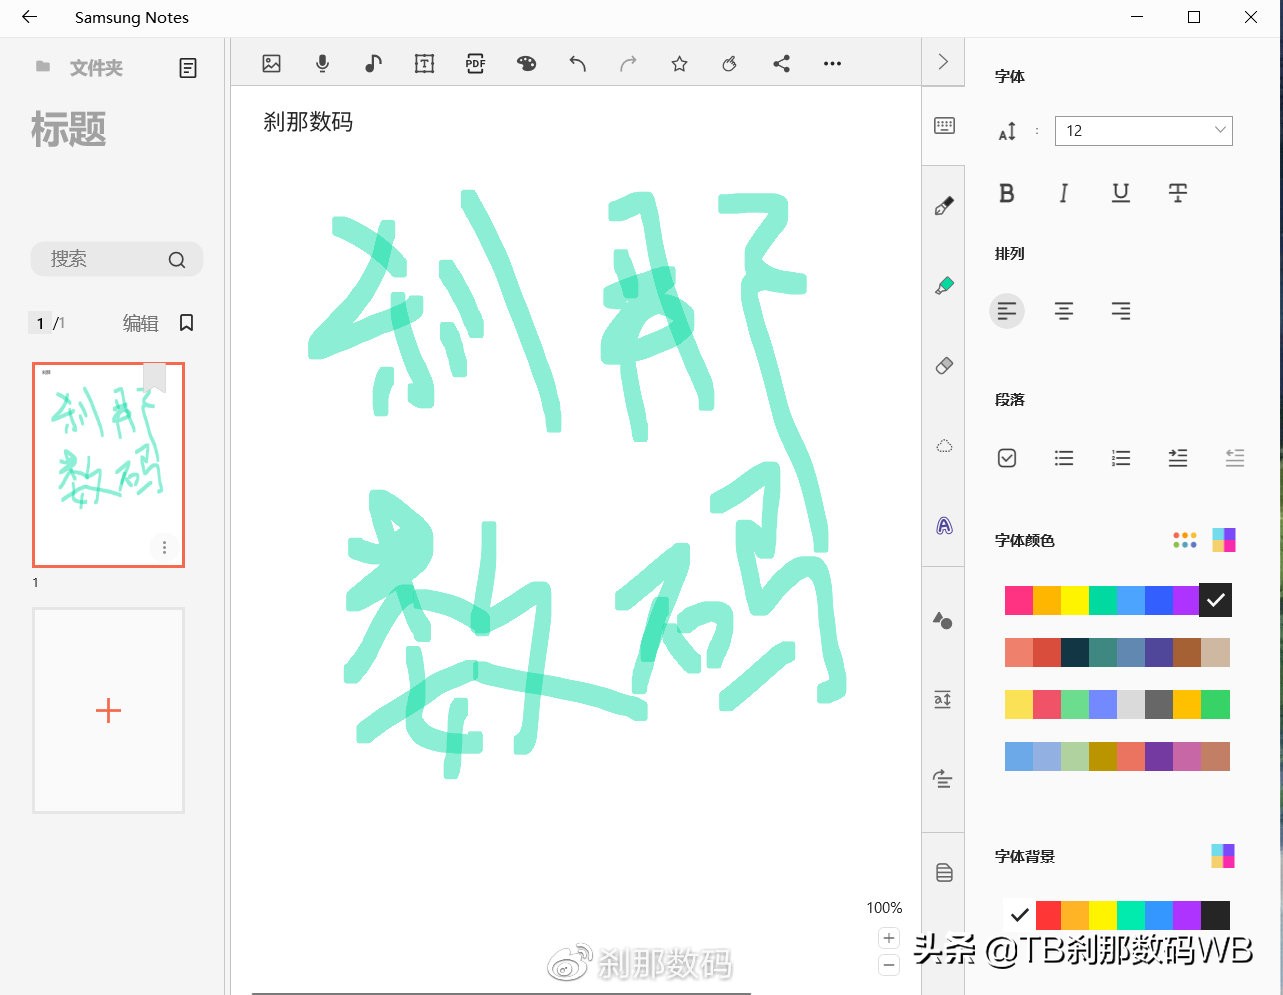Open the handwriting-to-text conversion tool
The height and width of the screenshot is (995, 1283).
pos(943,525)
